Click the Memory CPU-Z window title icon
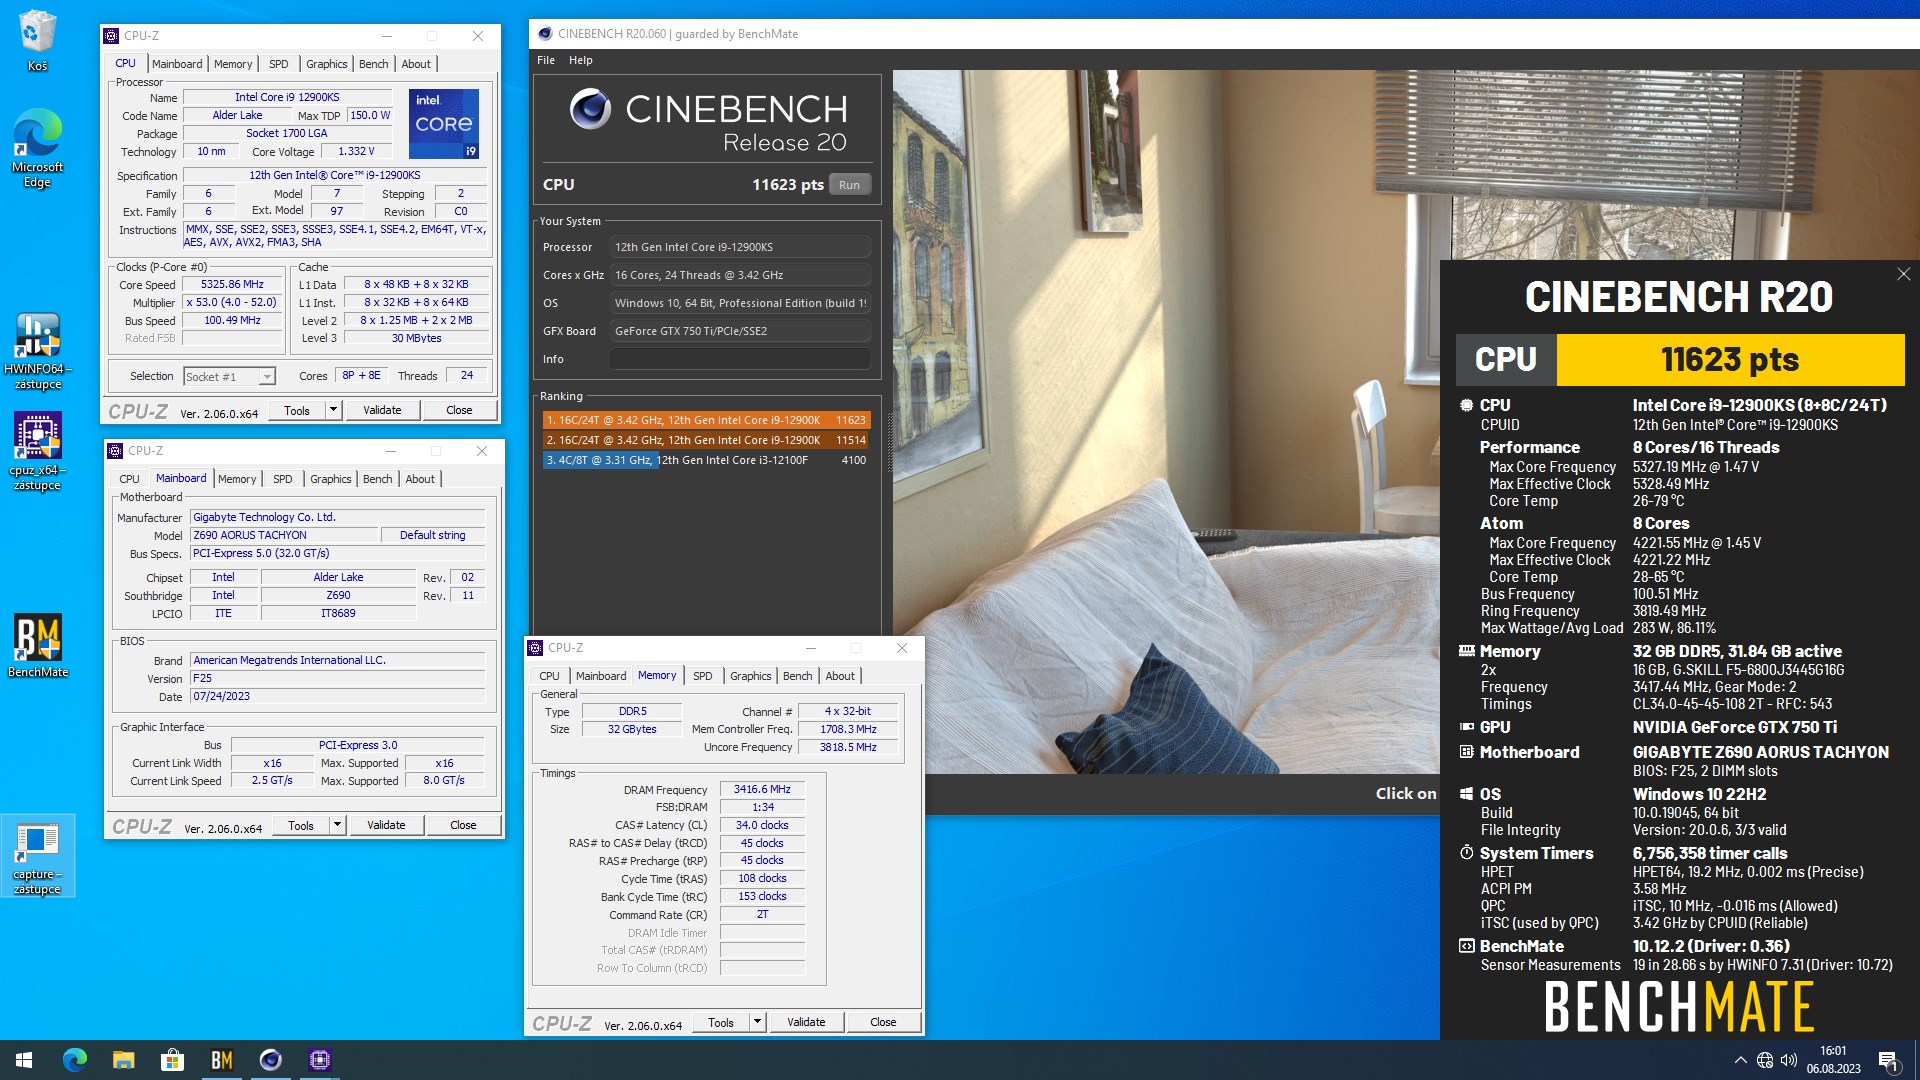Screen dimensions: 1920x1080 coord(536,648)
